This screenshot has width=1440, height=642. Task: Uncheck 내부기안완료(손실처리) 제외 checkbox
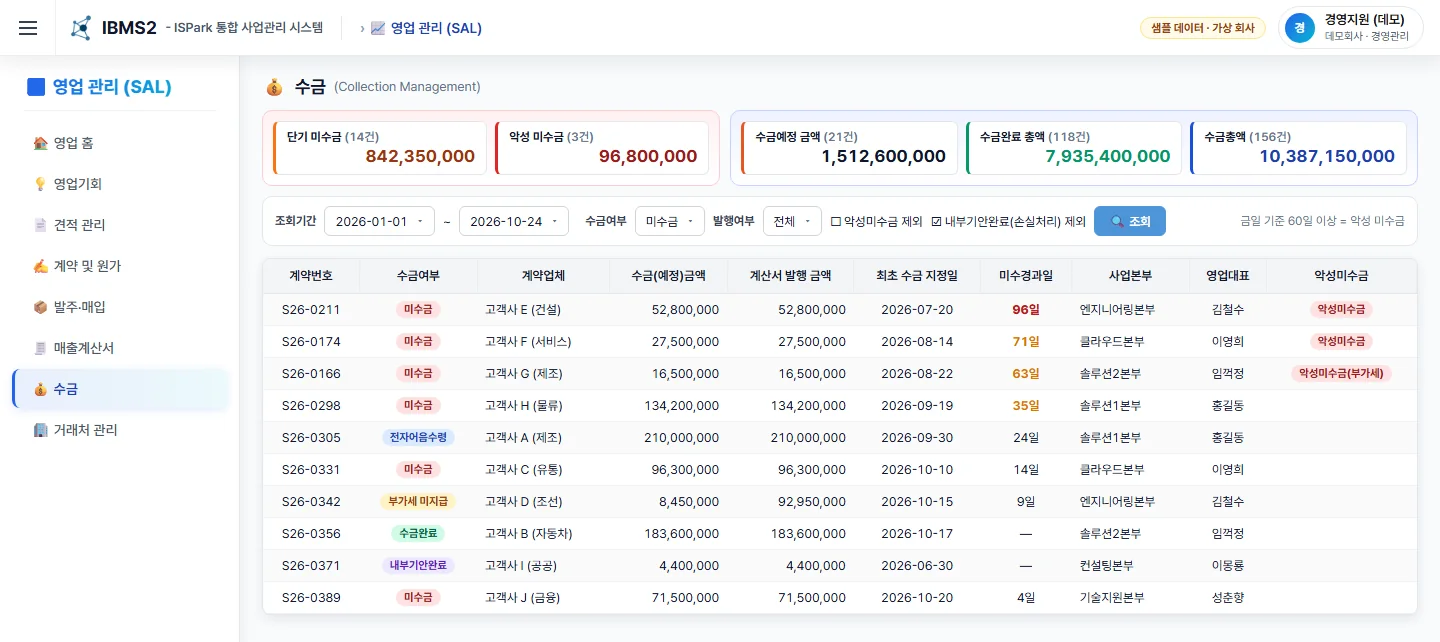click(x=936, y=222)
